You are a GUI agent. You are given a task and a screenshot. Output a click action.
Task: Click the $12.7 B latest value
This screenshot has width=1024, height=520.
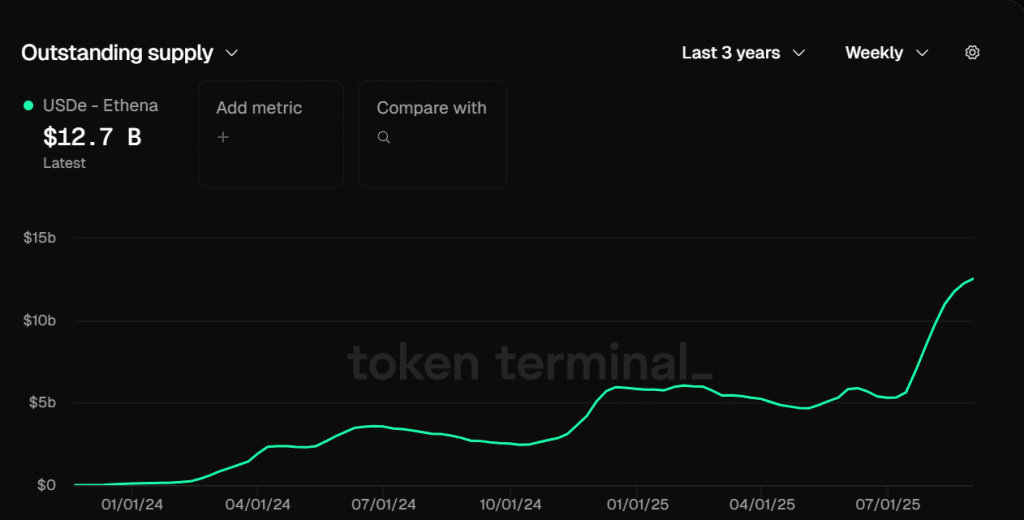click(x=92, y=137)
